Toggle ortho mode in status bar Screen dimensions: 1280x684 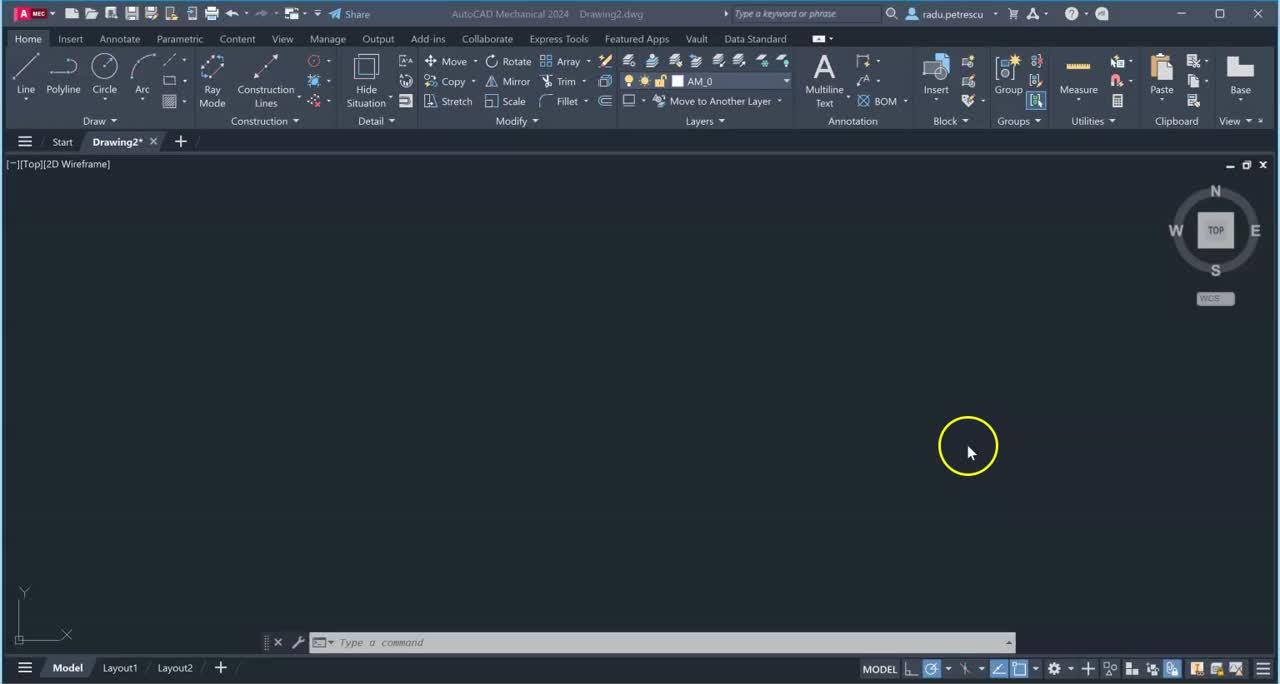coord(911,669)
